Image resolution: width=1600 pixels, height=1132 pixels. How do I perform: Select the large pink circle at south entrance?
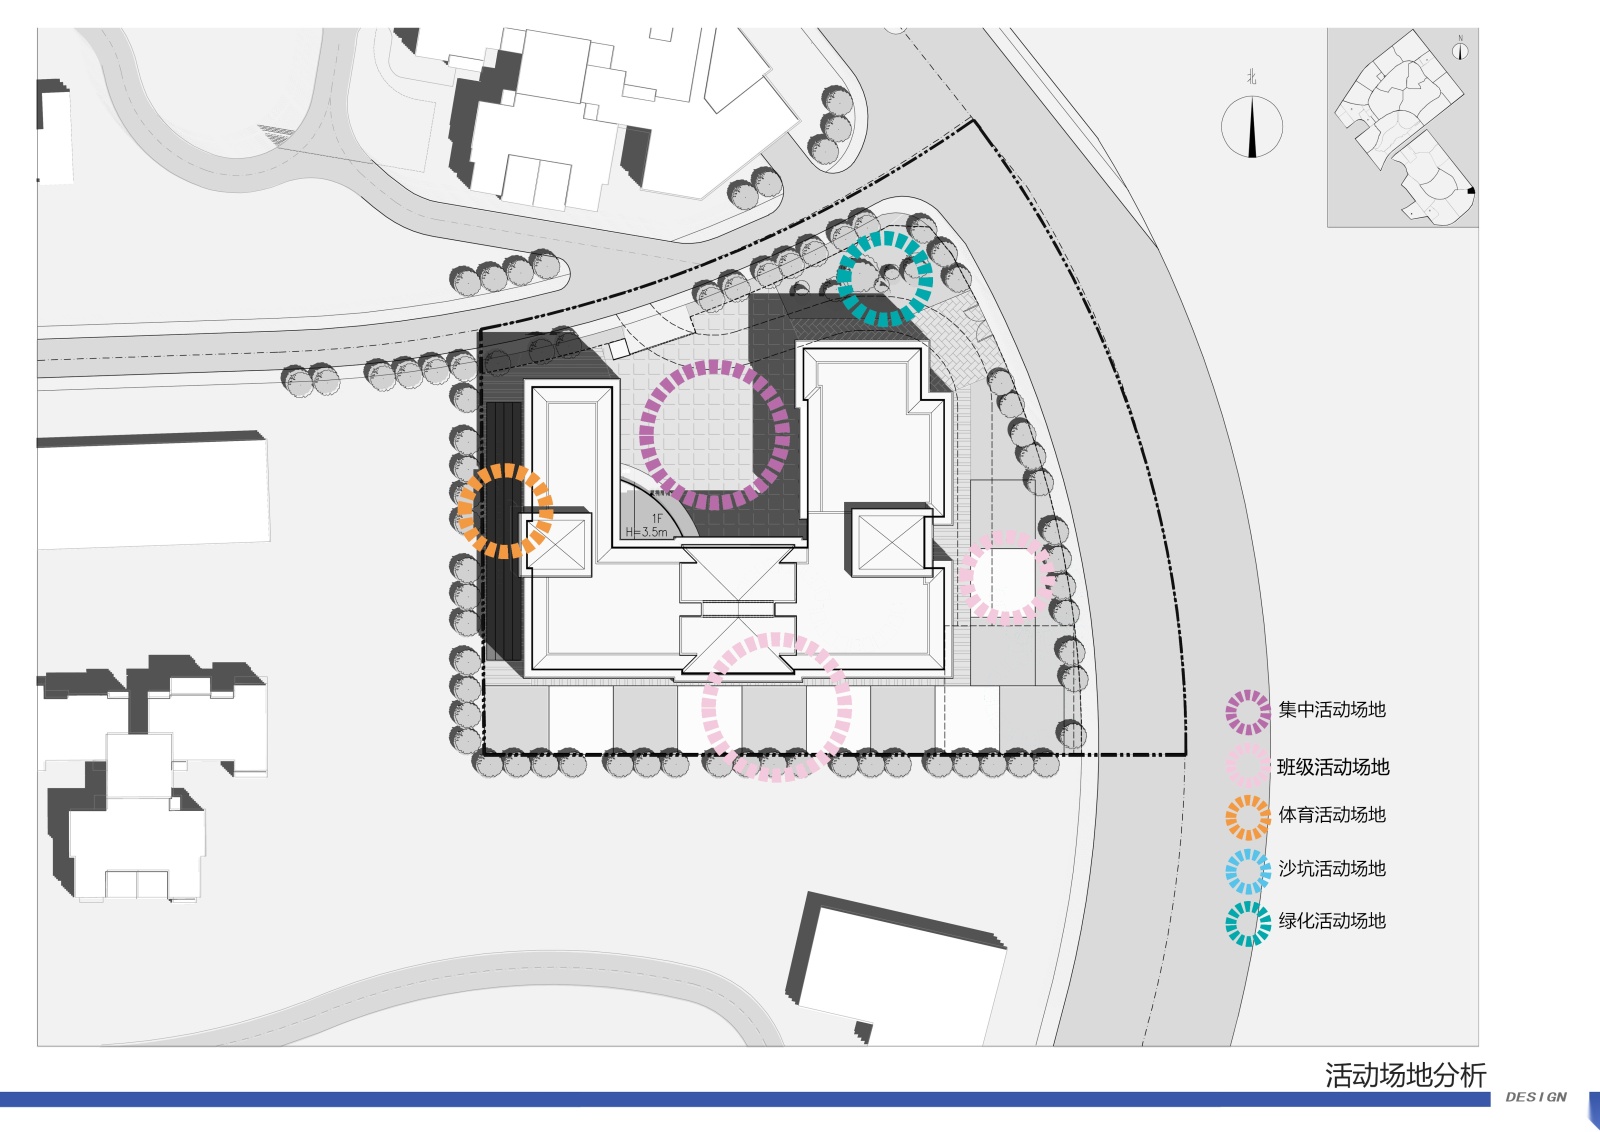click(777, 707)
